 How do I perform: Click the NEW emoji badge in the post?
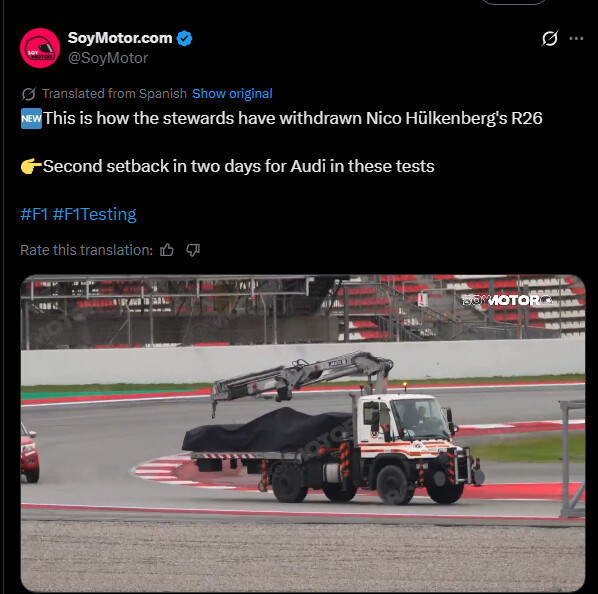(x=31, y=119)
